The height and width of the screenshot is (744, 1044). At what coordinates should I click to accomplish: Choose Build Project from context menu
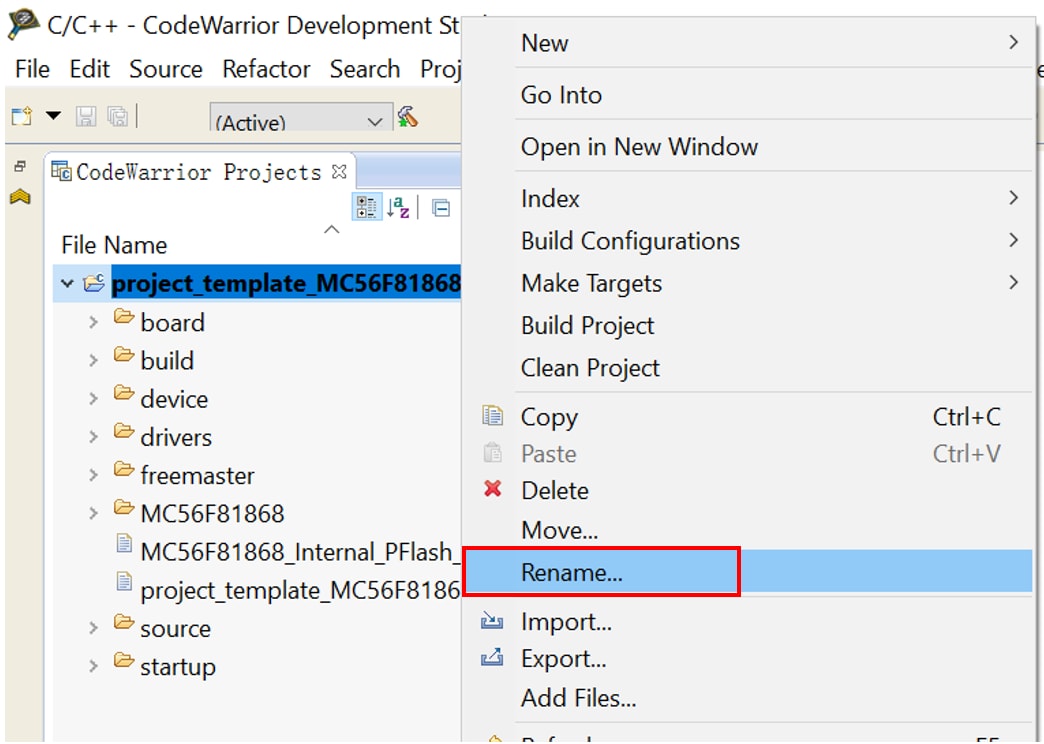point(587,326)
